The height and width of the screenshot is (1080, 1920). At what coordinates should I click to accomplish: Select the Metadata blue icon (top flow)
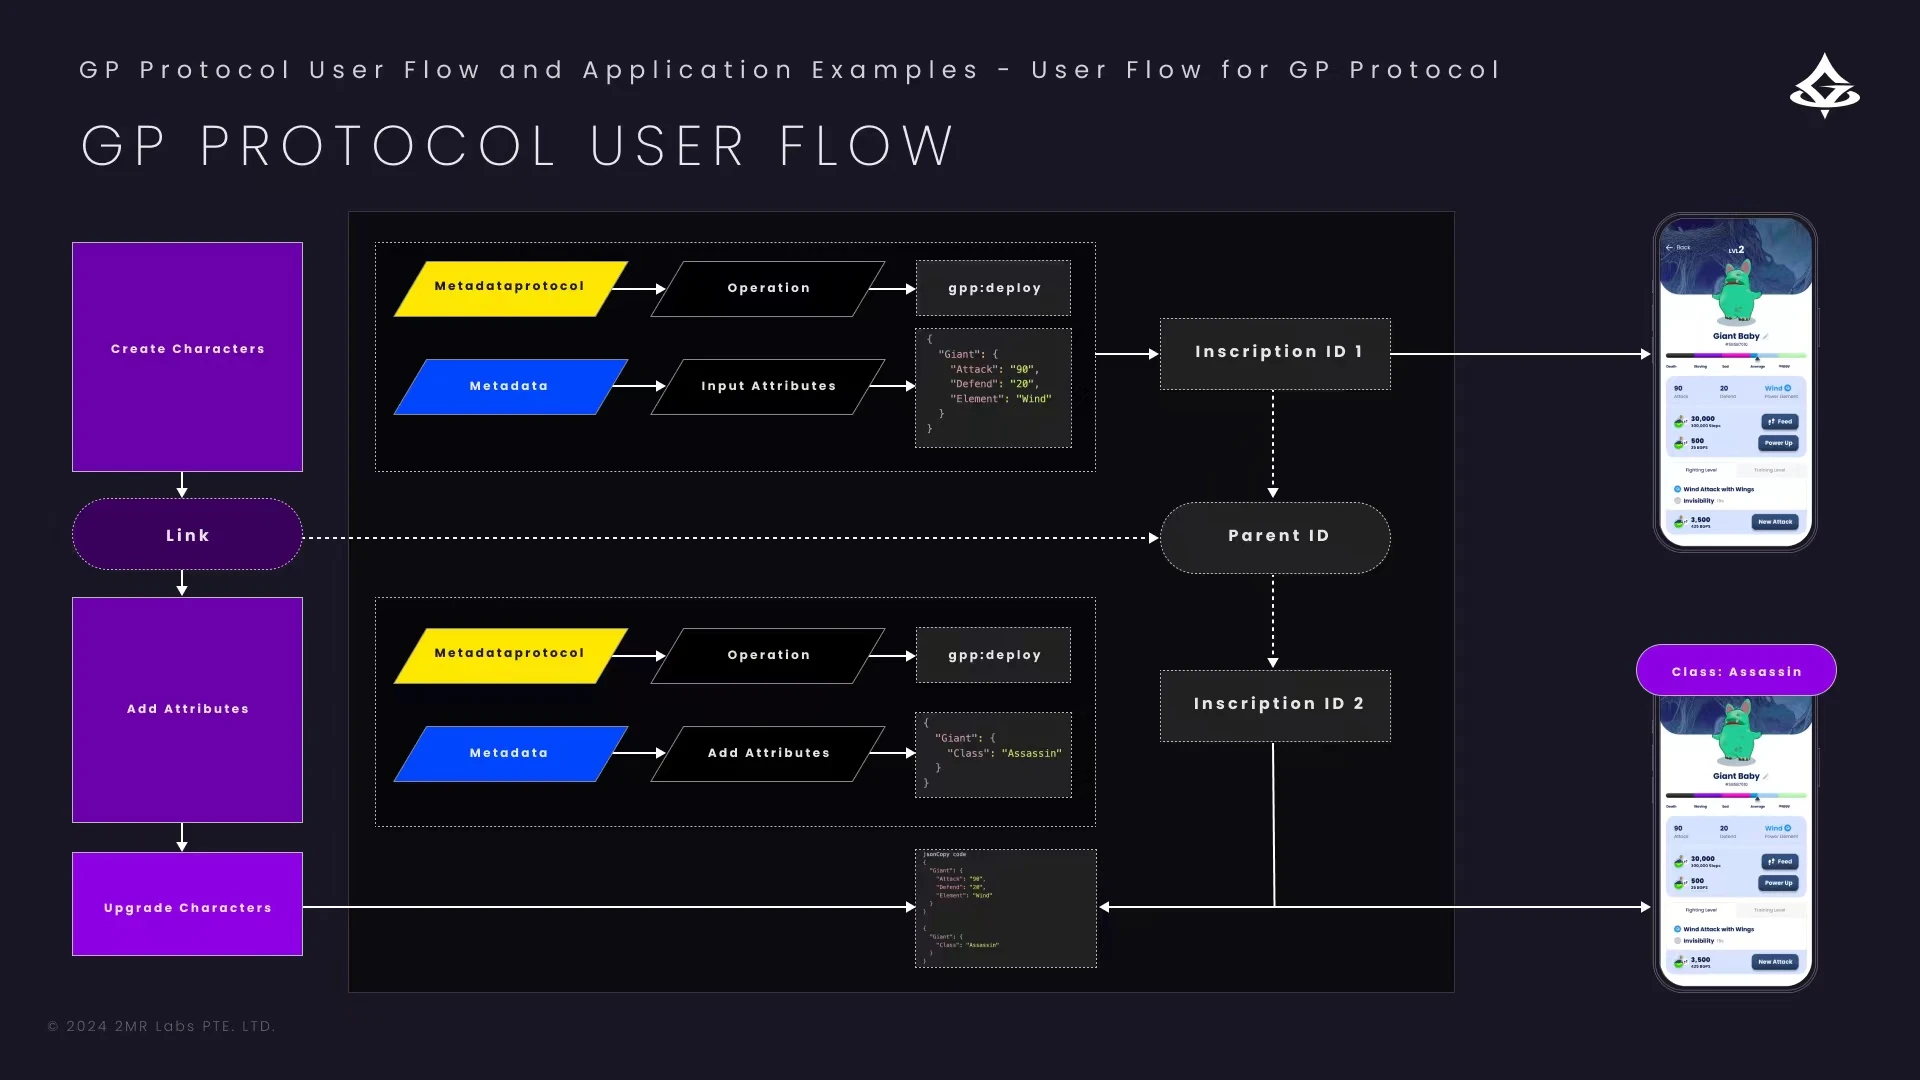(509, 385)
